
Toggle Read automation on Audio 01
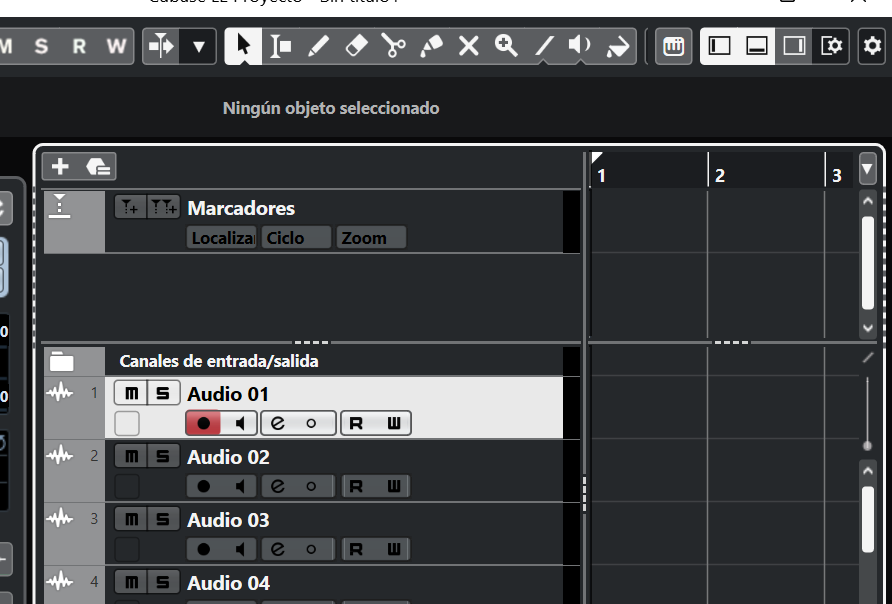point(356,424)
